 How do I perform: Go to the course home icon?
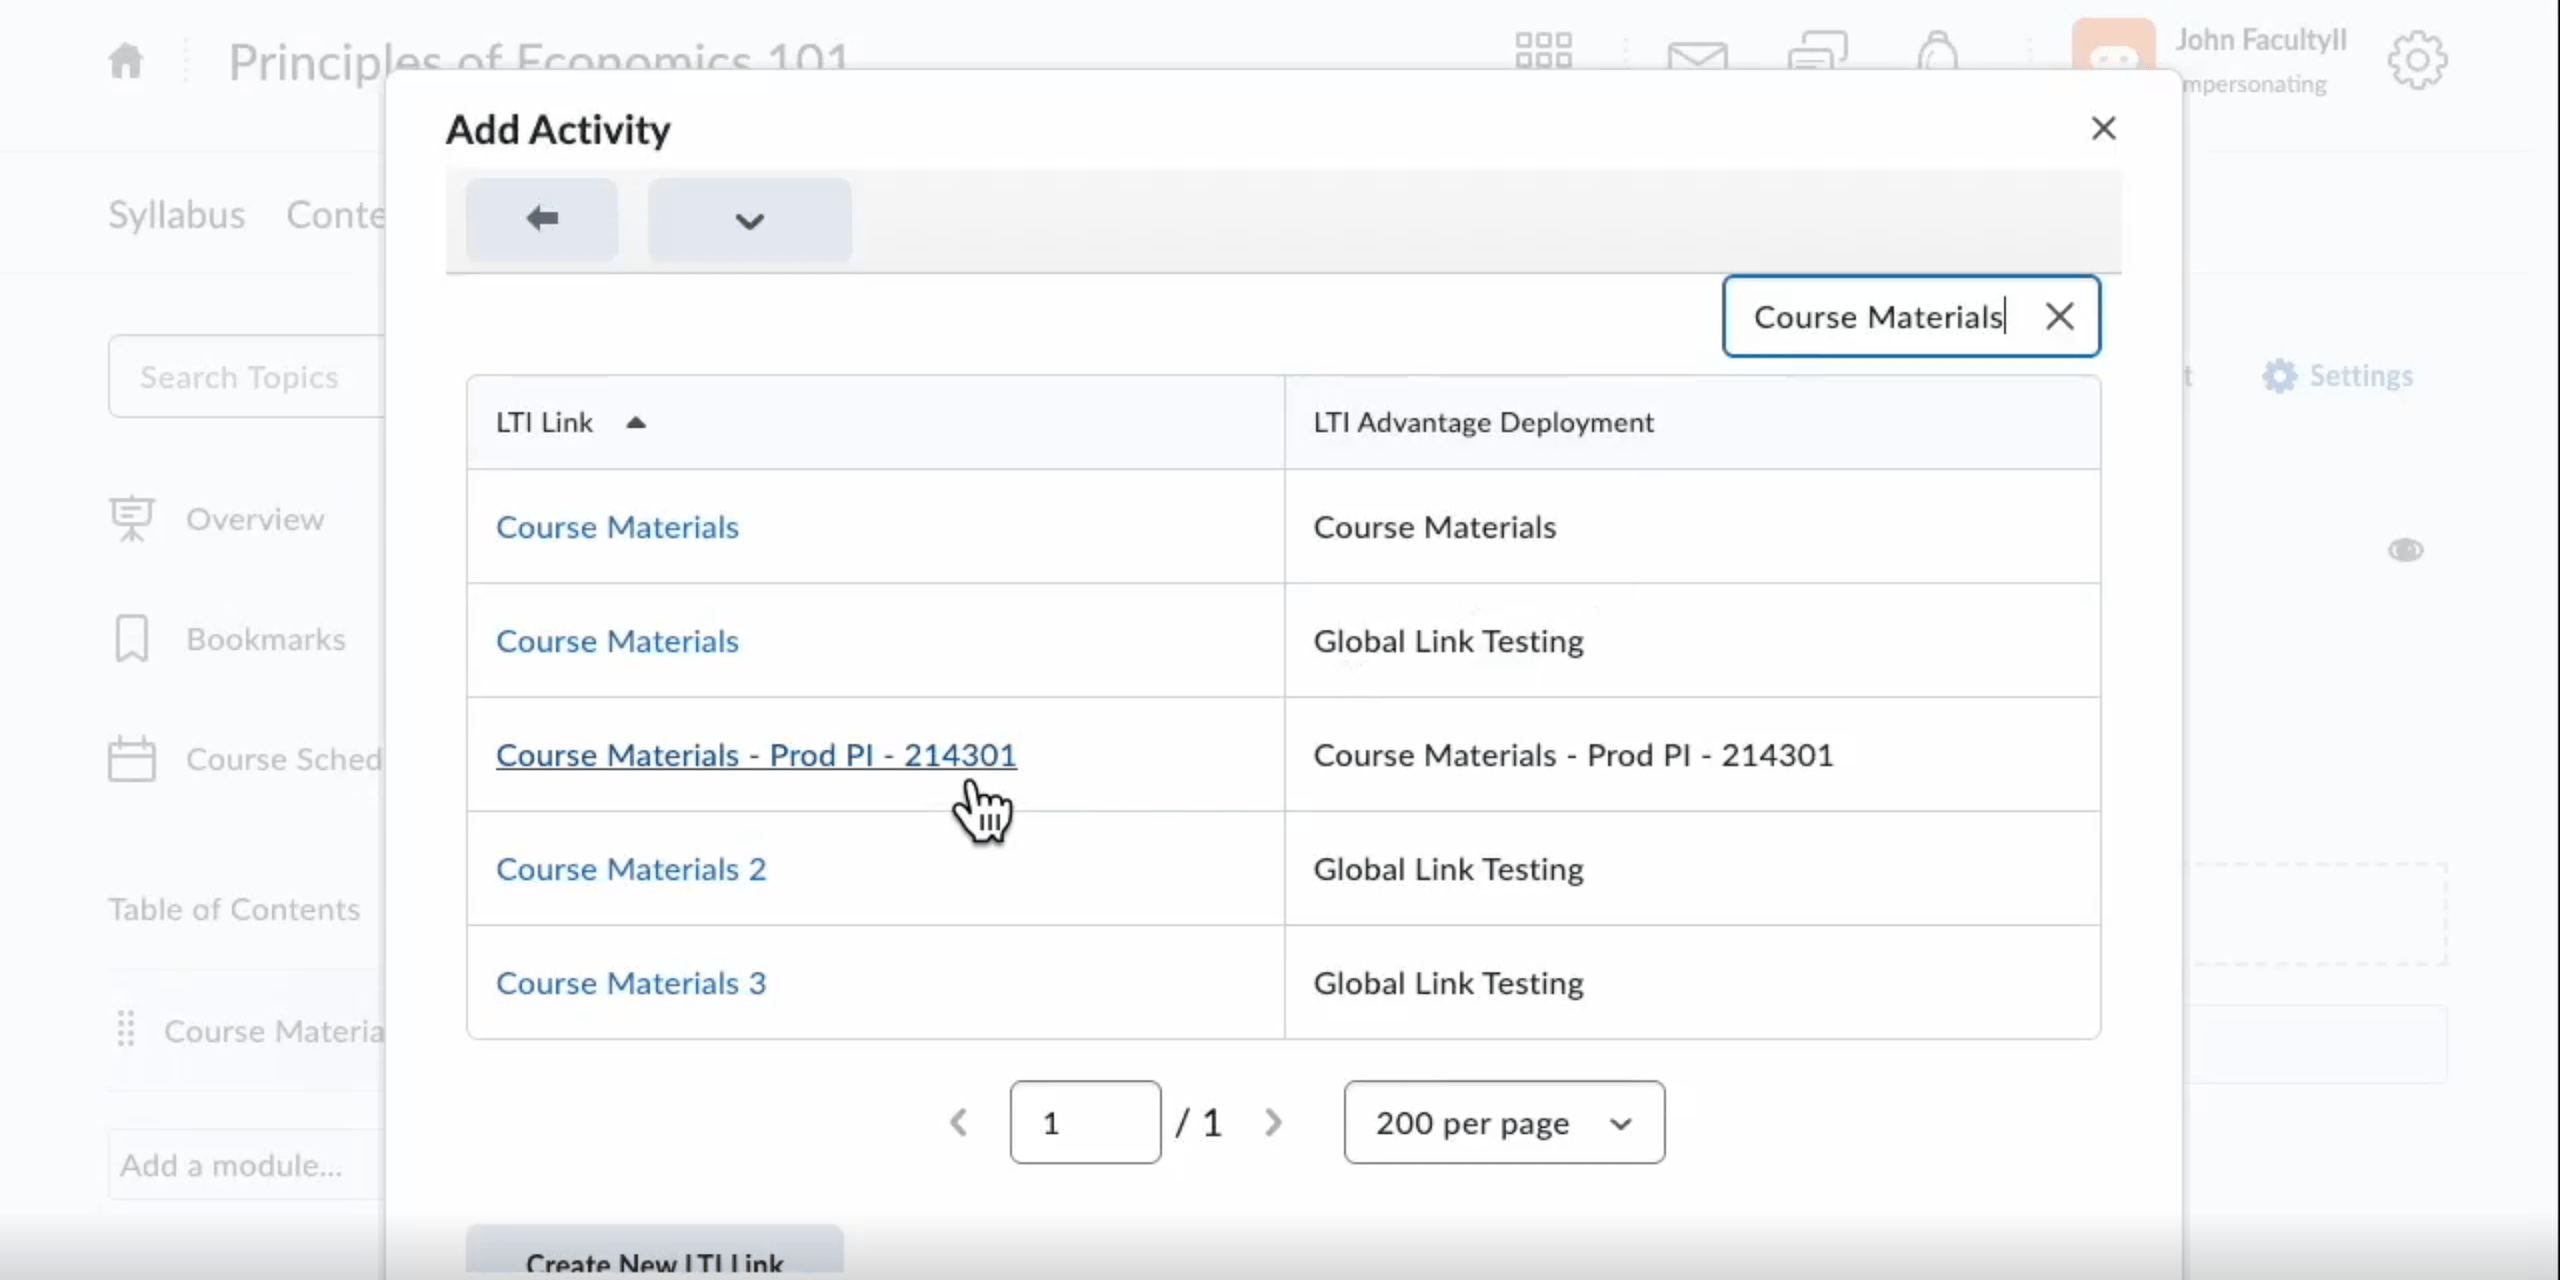pyautogui.click(x=126, y=60)
